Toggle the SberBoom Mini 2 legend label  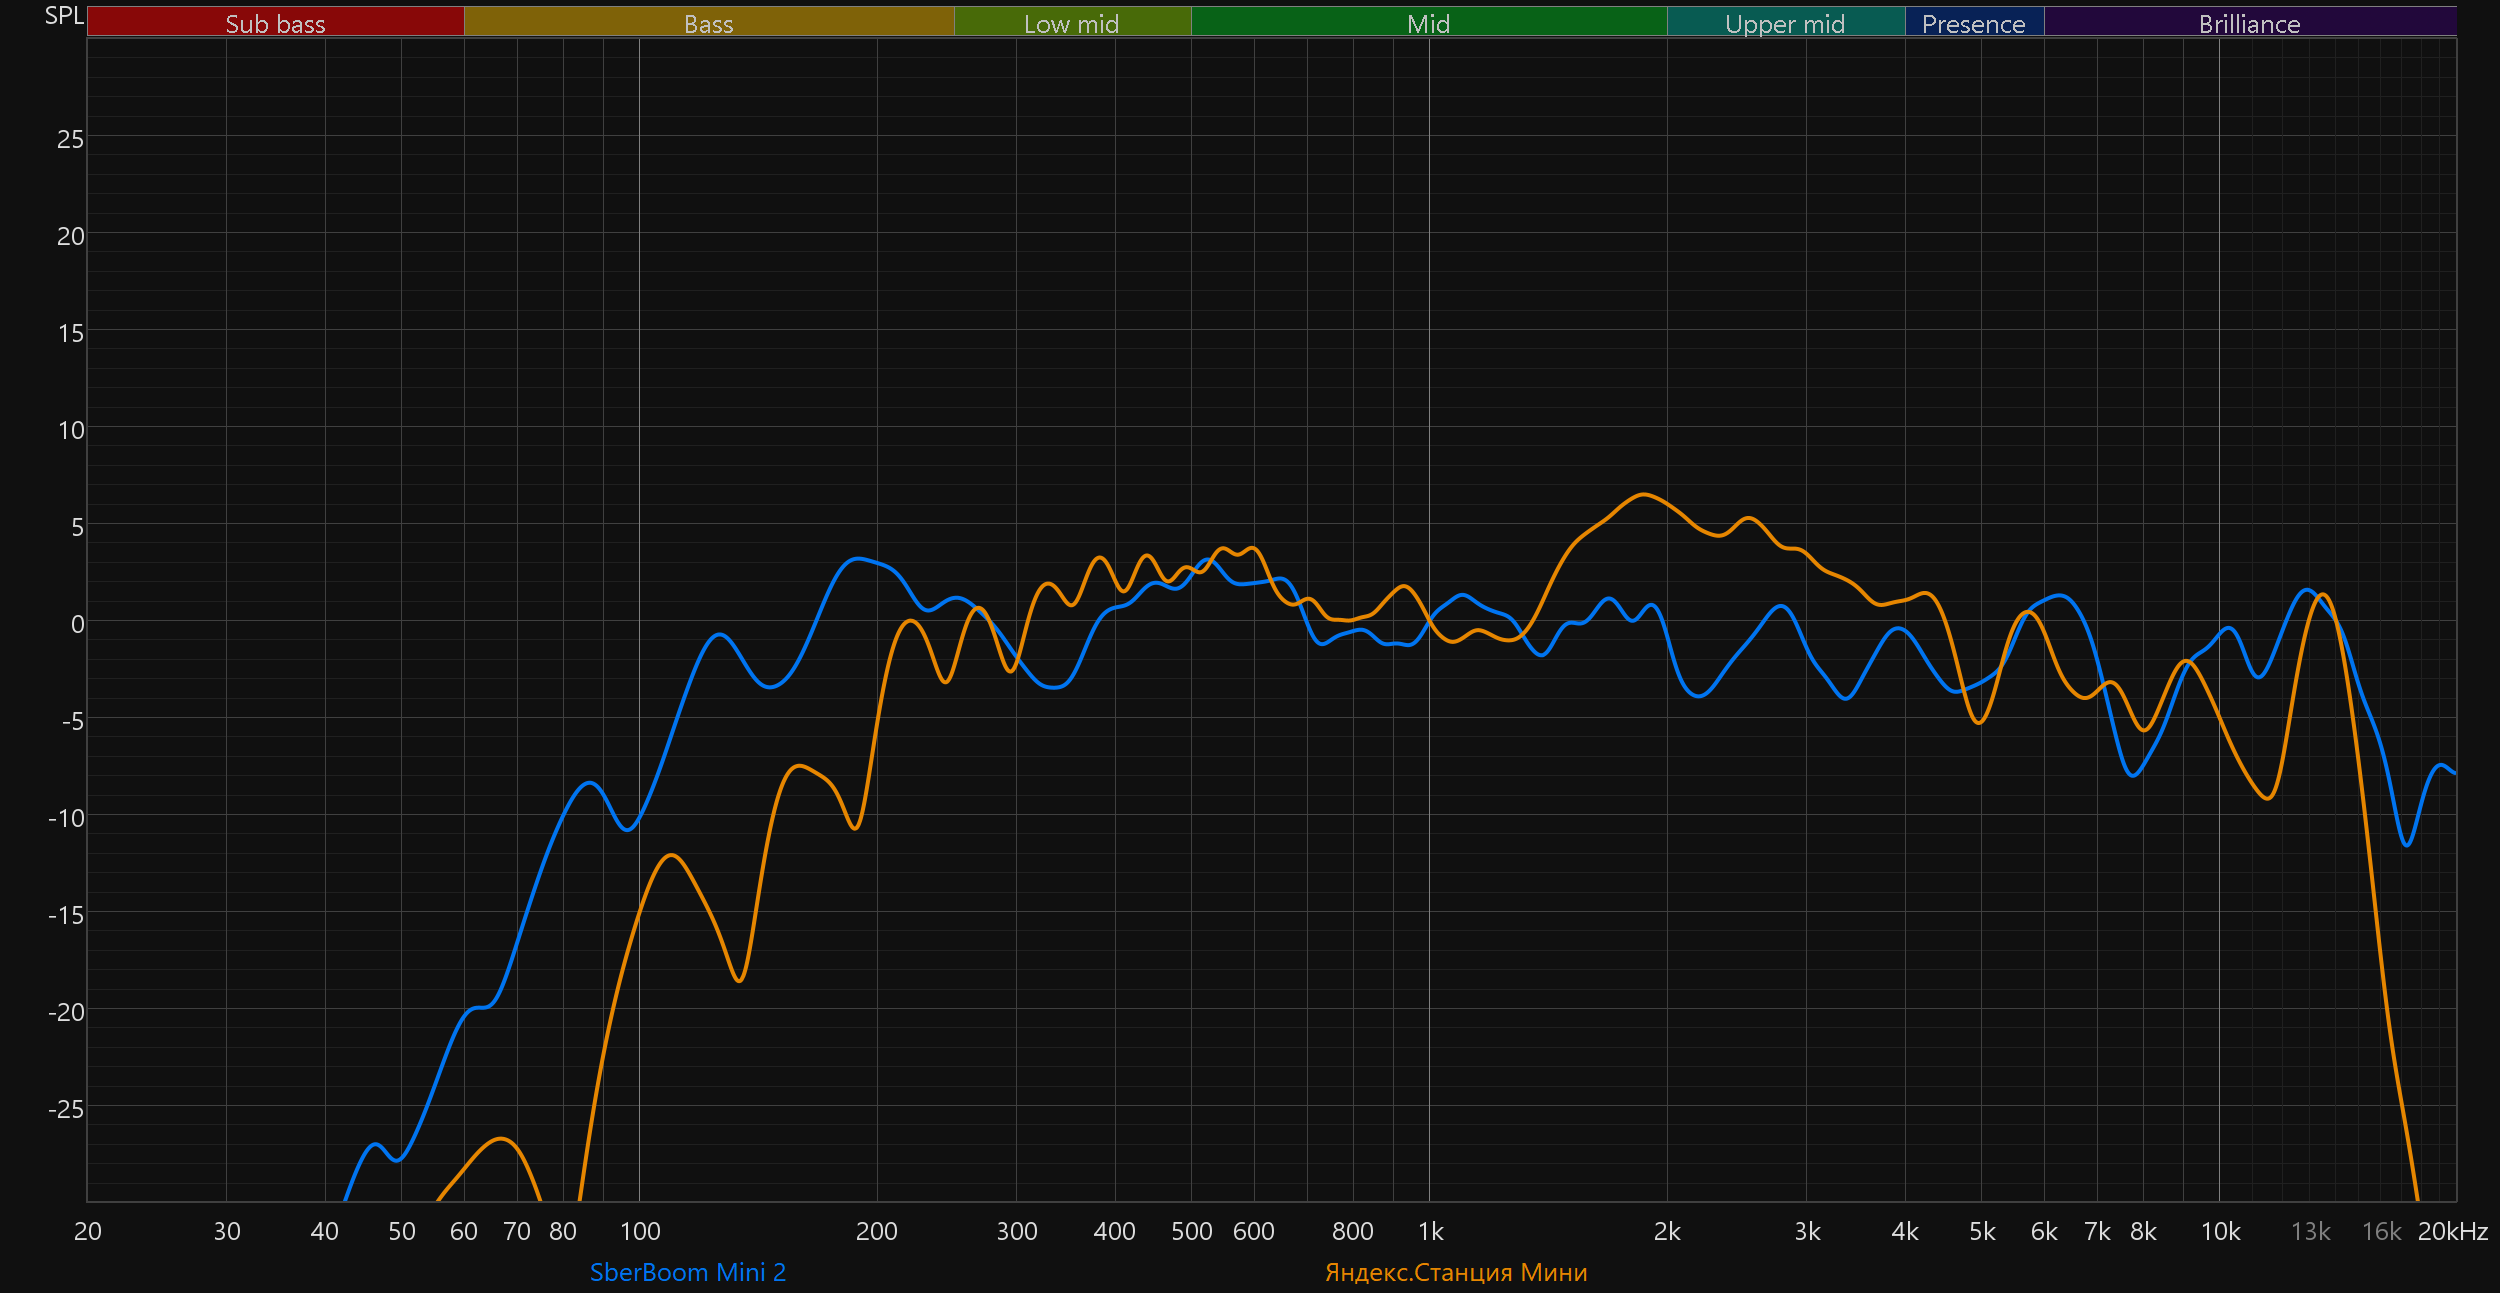pyautogui.click(x=688, y=1272)
